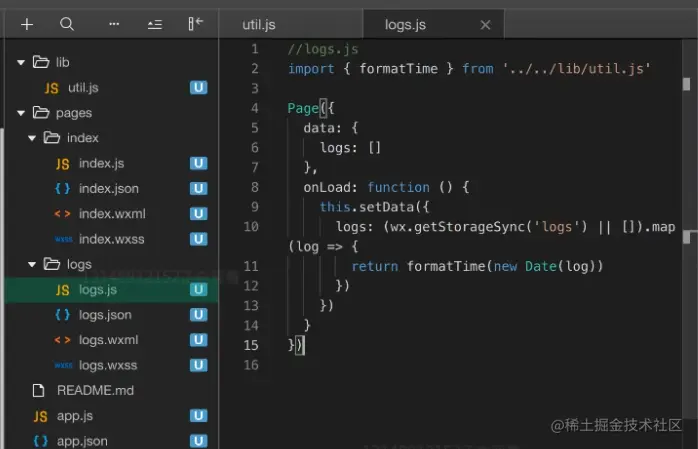Open index.wxml file
The height and width of the screenshot is (449, 698).
coord(111,214)
